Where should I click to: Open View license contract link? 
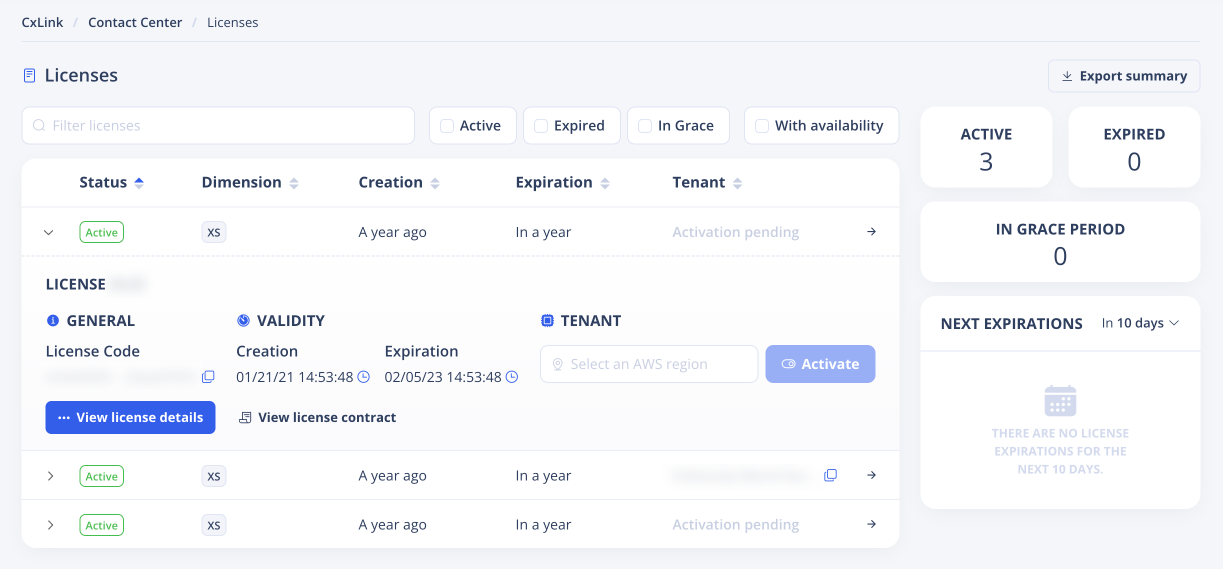point(317,417)
